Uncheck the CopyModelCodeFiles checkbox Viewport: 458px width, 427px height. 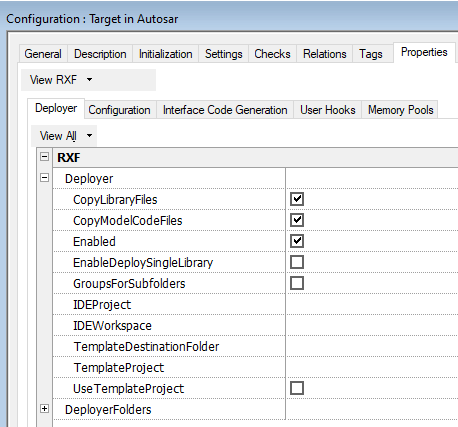297,220
